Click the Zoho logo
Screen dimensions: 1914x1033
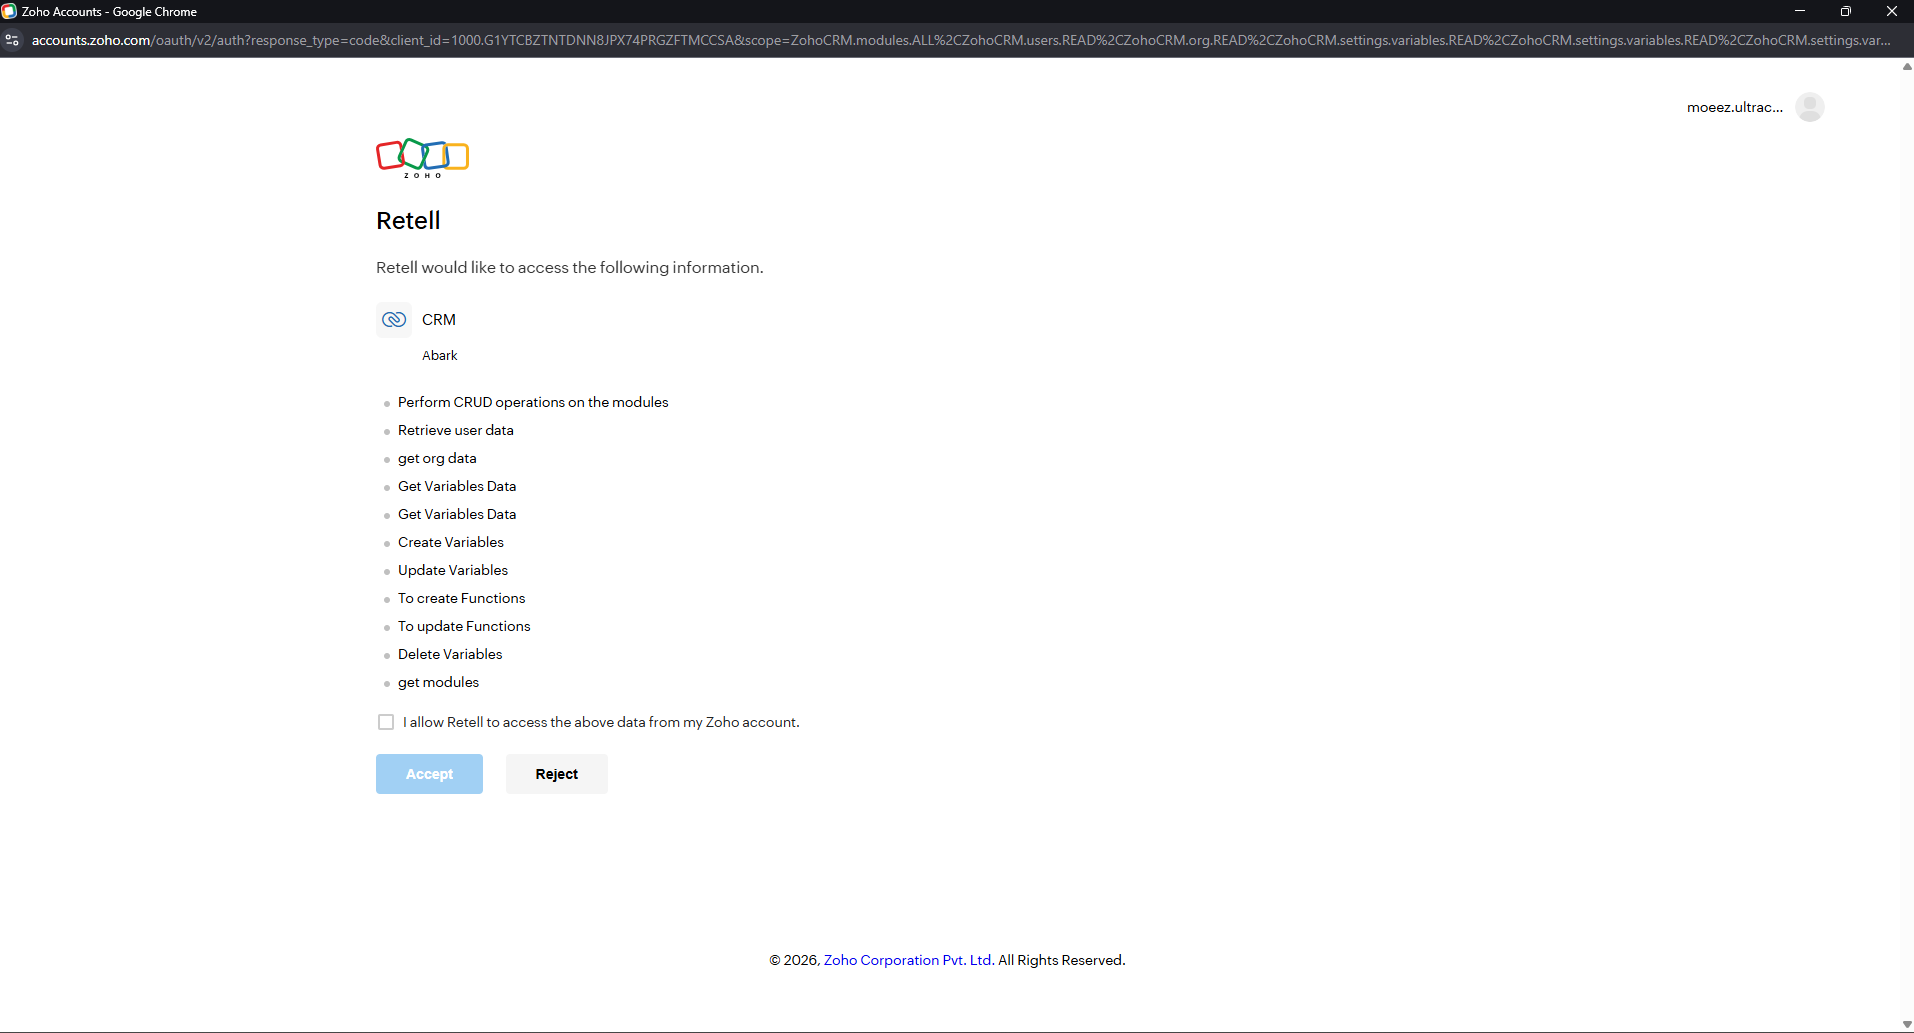(422, 158)
